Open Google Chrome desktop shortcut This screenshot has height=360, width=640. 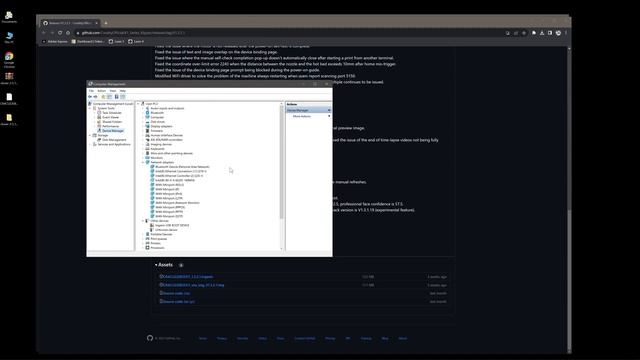[9, 59]
